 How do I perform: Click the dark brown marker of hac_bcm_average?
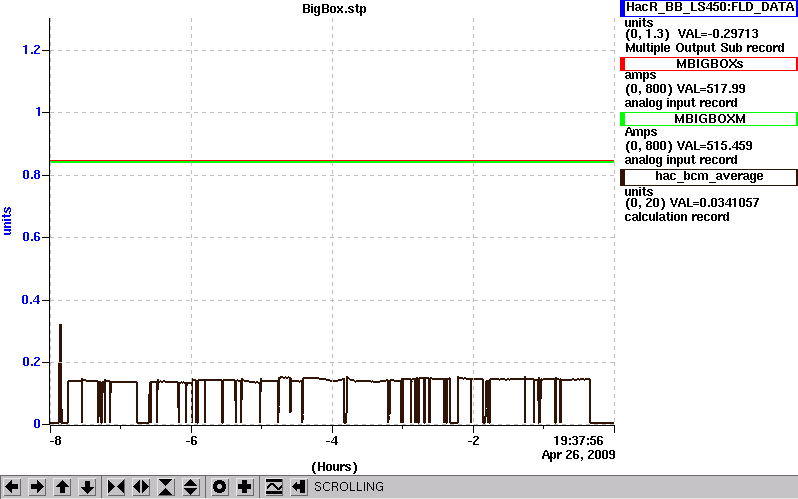click(x=623, y=177)
